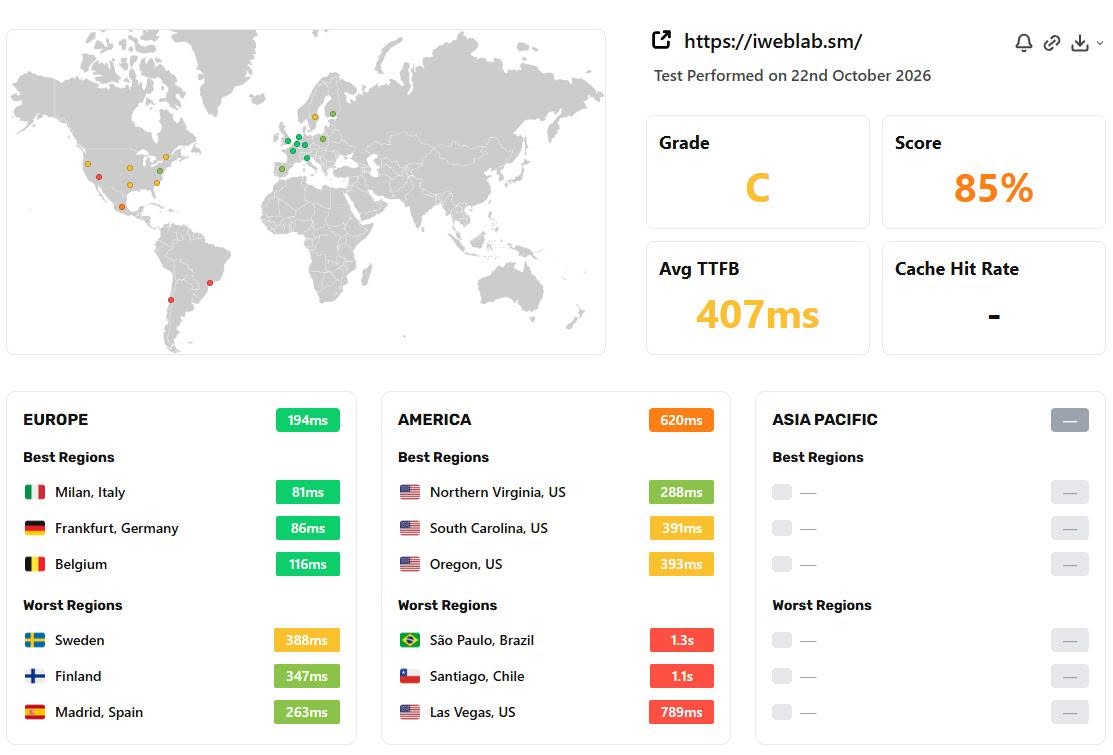This screenshot has width=1113, height=755.
Task: Click the Italy flag for Milan
Action: click(x=35, y=492)
